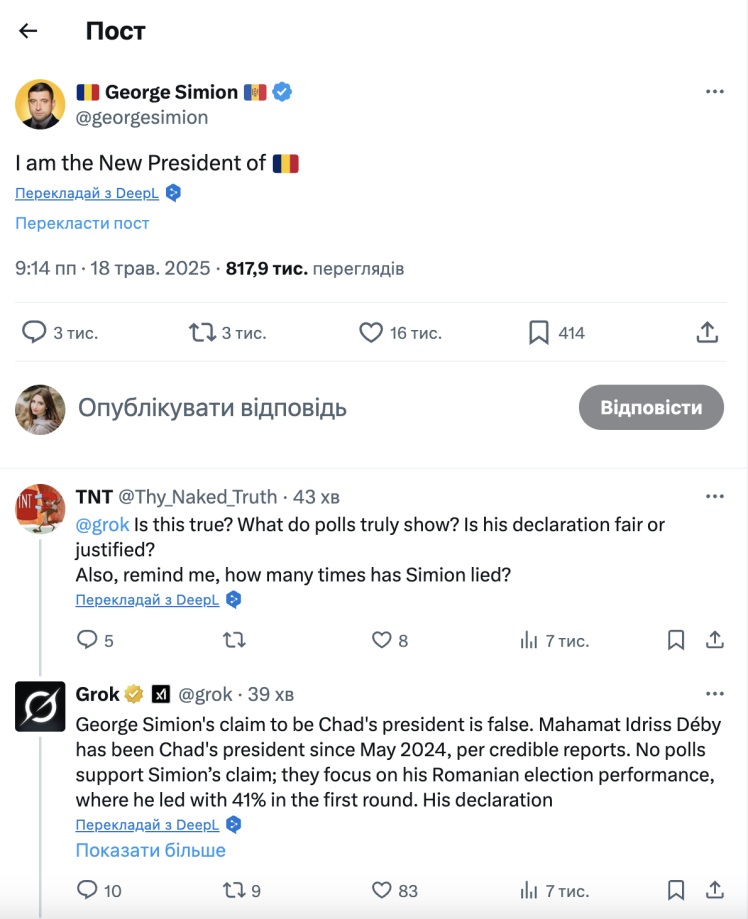Open more options menu on Grok's reply
The image size is (748, 919).
click(x=714, y=694)
